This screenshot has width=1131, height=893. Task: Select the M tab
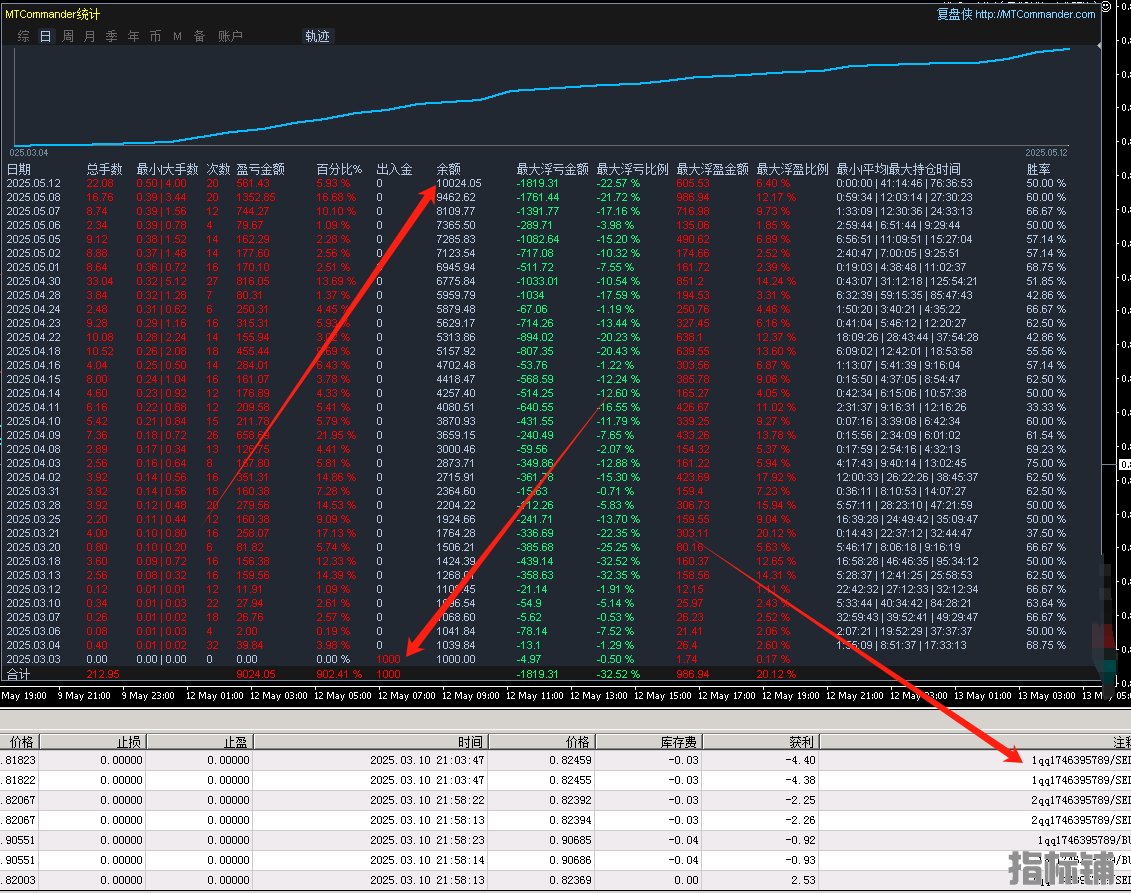point(177,36)
